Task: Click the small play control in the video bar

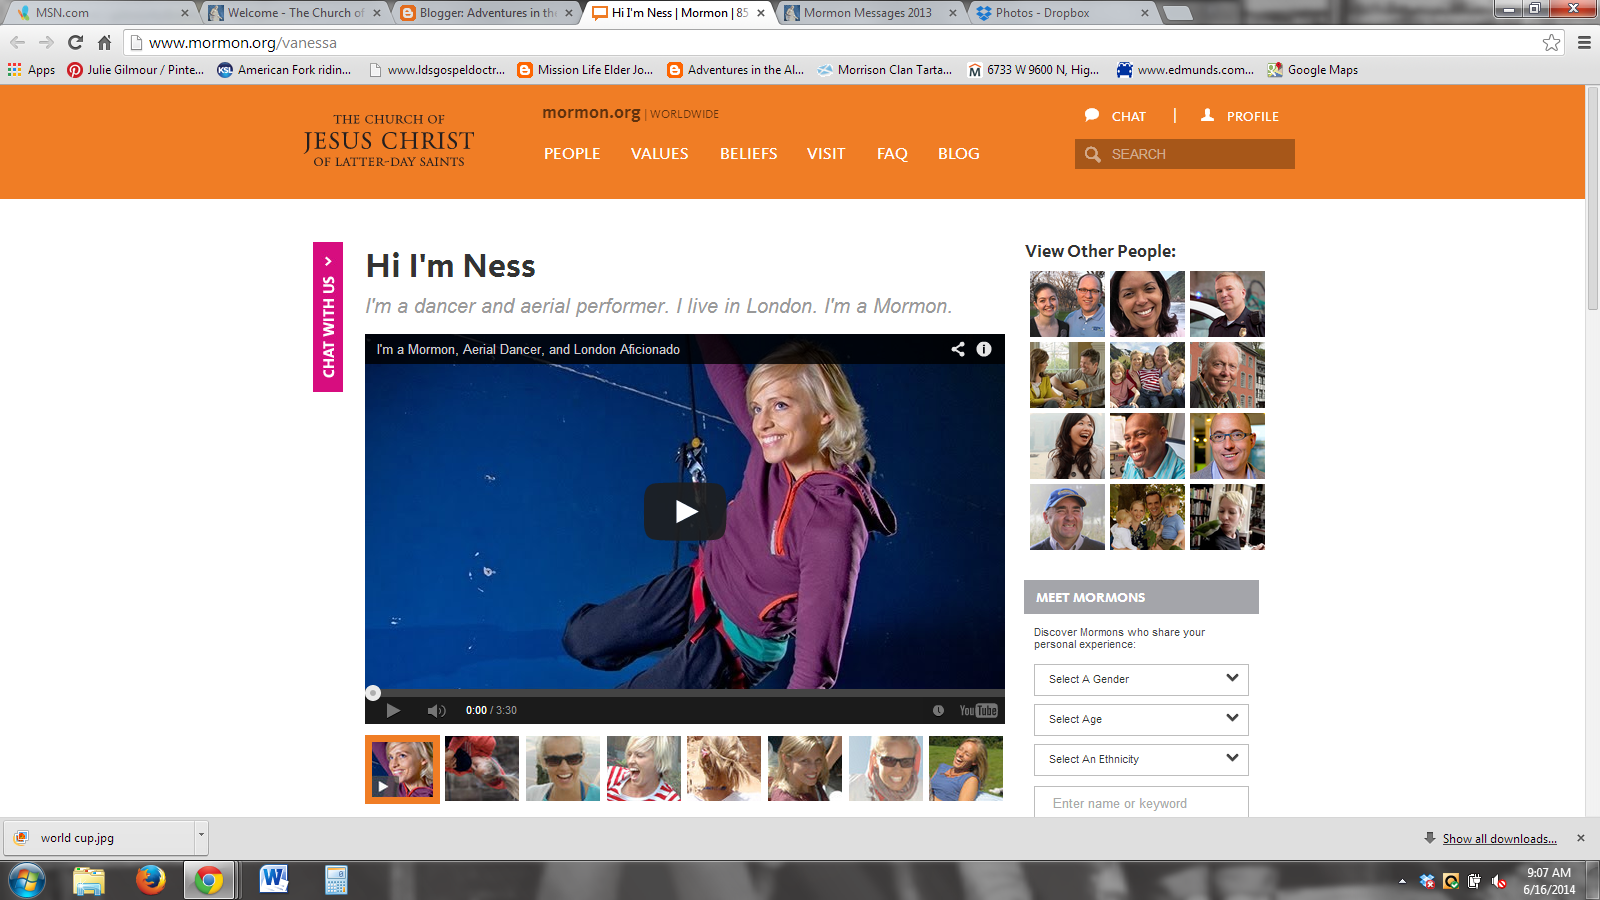Action: [x=393, y=710]
